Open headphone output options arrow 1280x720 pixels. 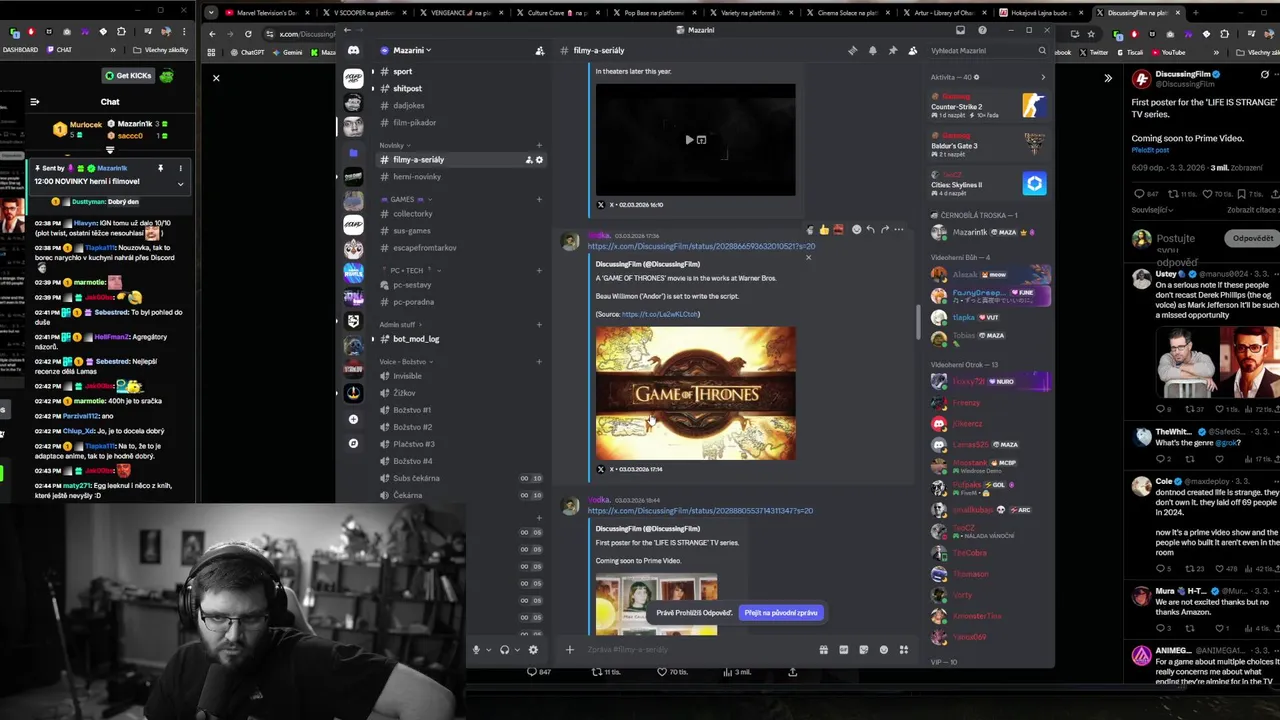(516, 650)
